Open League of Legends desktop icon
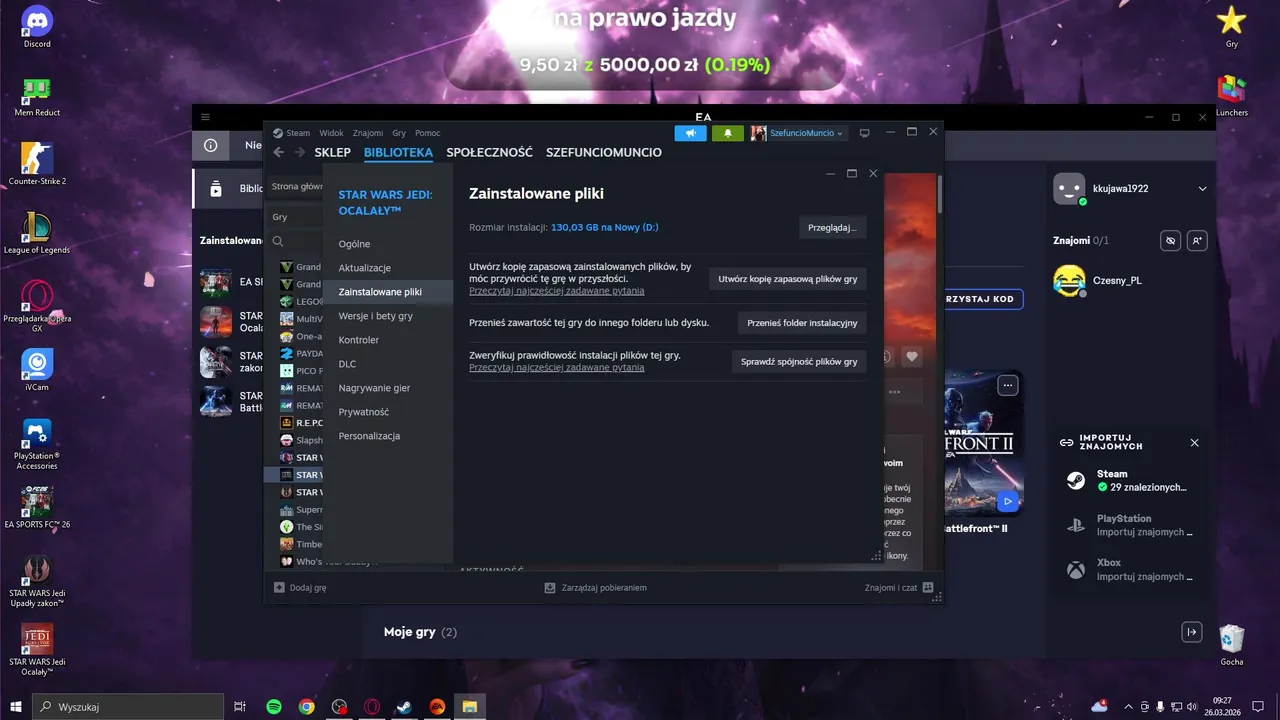1280x720 pixels. (x=37, y=233)
